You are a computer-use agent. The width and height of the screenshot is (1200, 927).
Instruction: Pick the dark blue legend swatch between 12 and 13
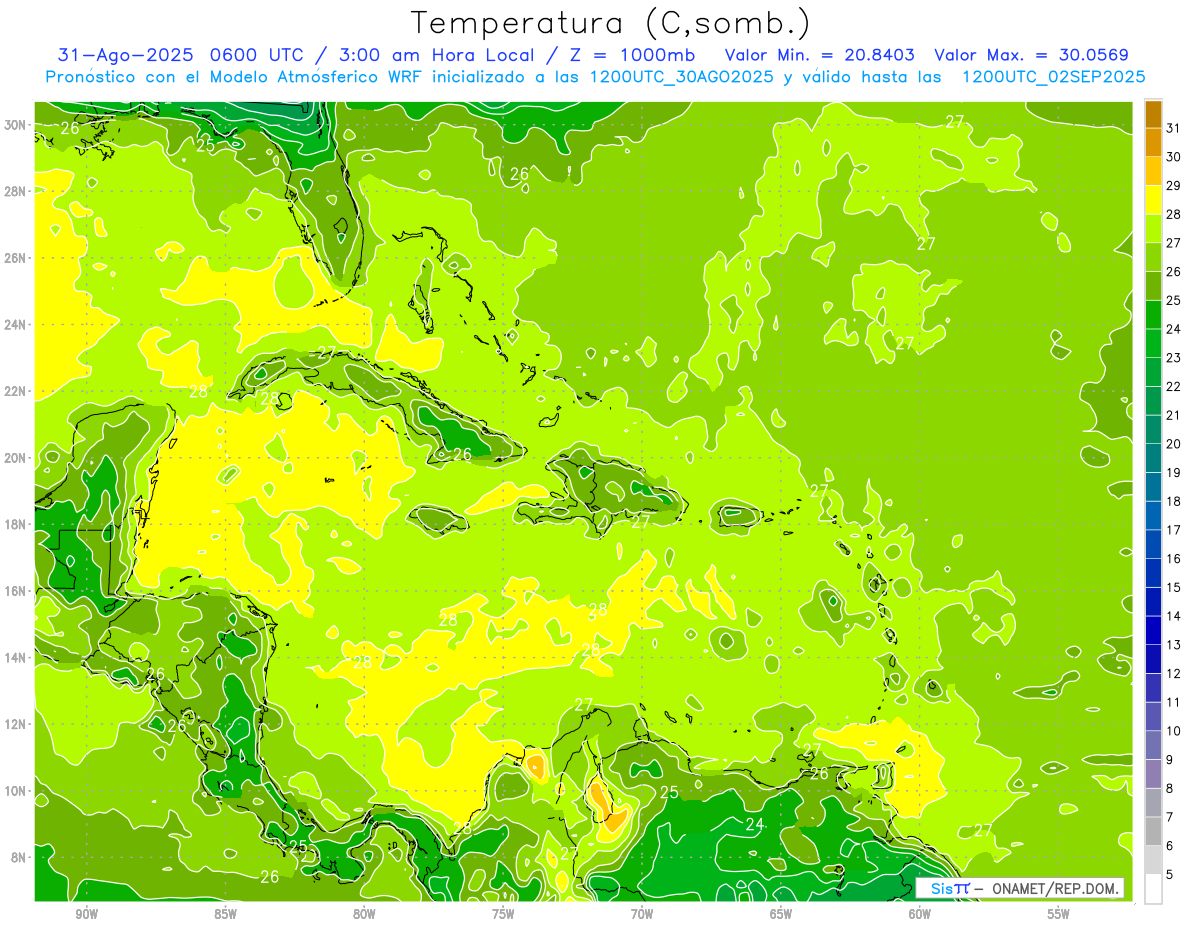pyautogui.click(x=1153, y=659)
